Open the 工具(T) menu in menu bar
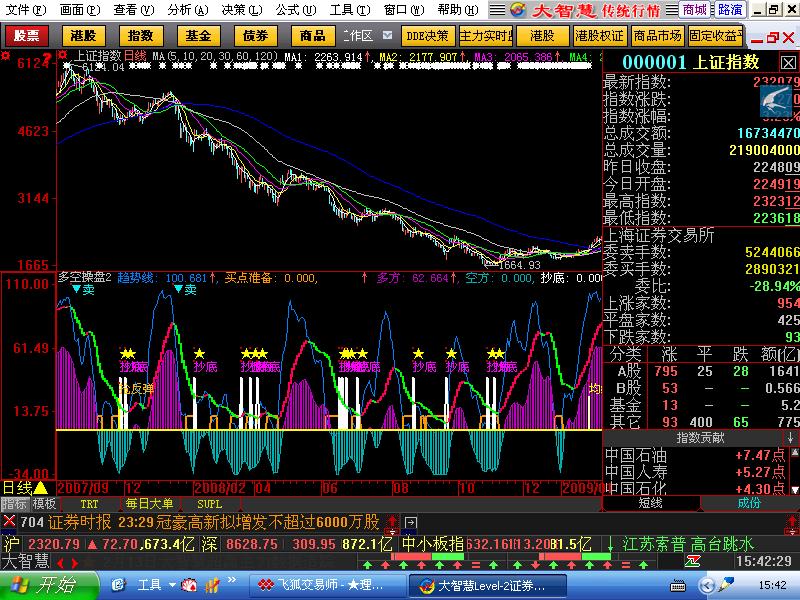 (350, 10)
